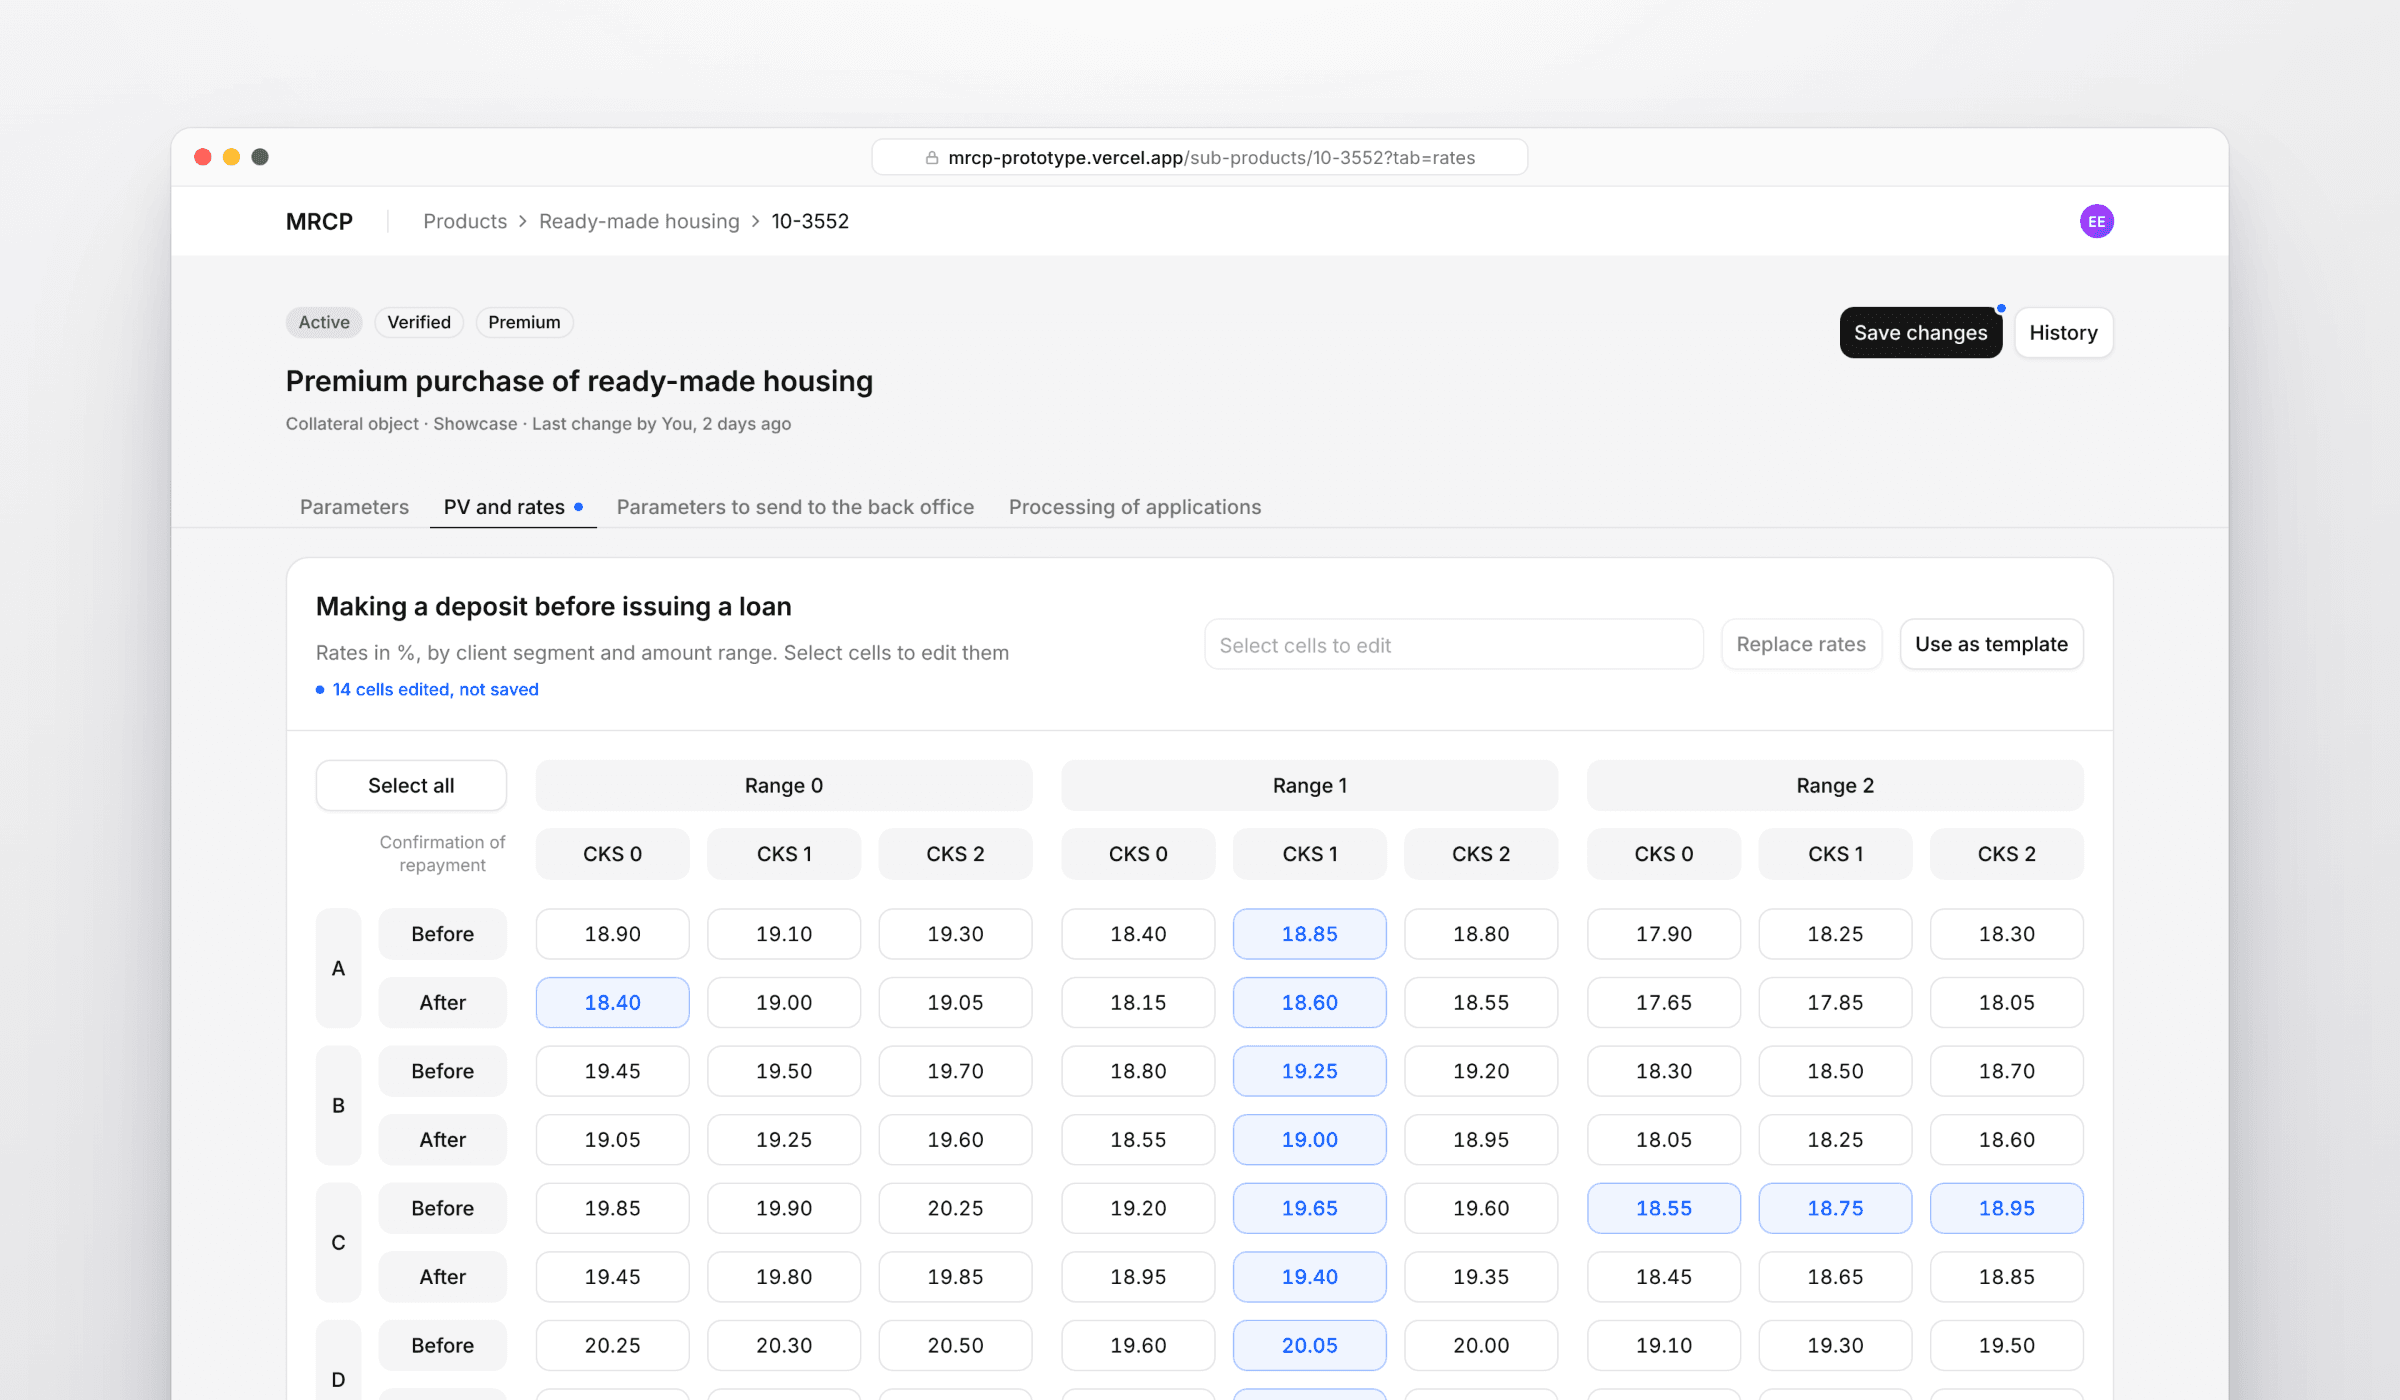Select edited 18.40 cell in segment A After
This screenshot has height=1400, width=2400.
point(612,1002)
